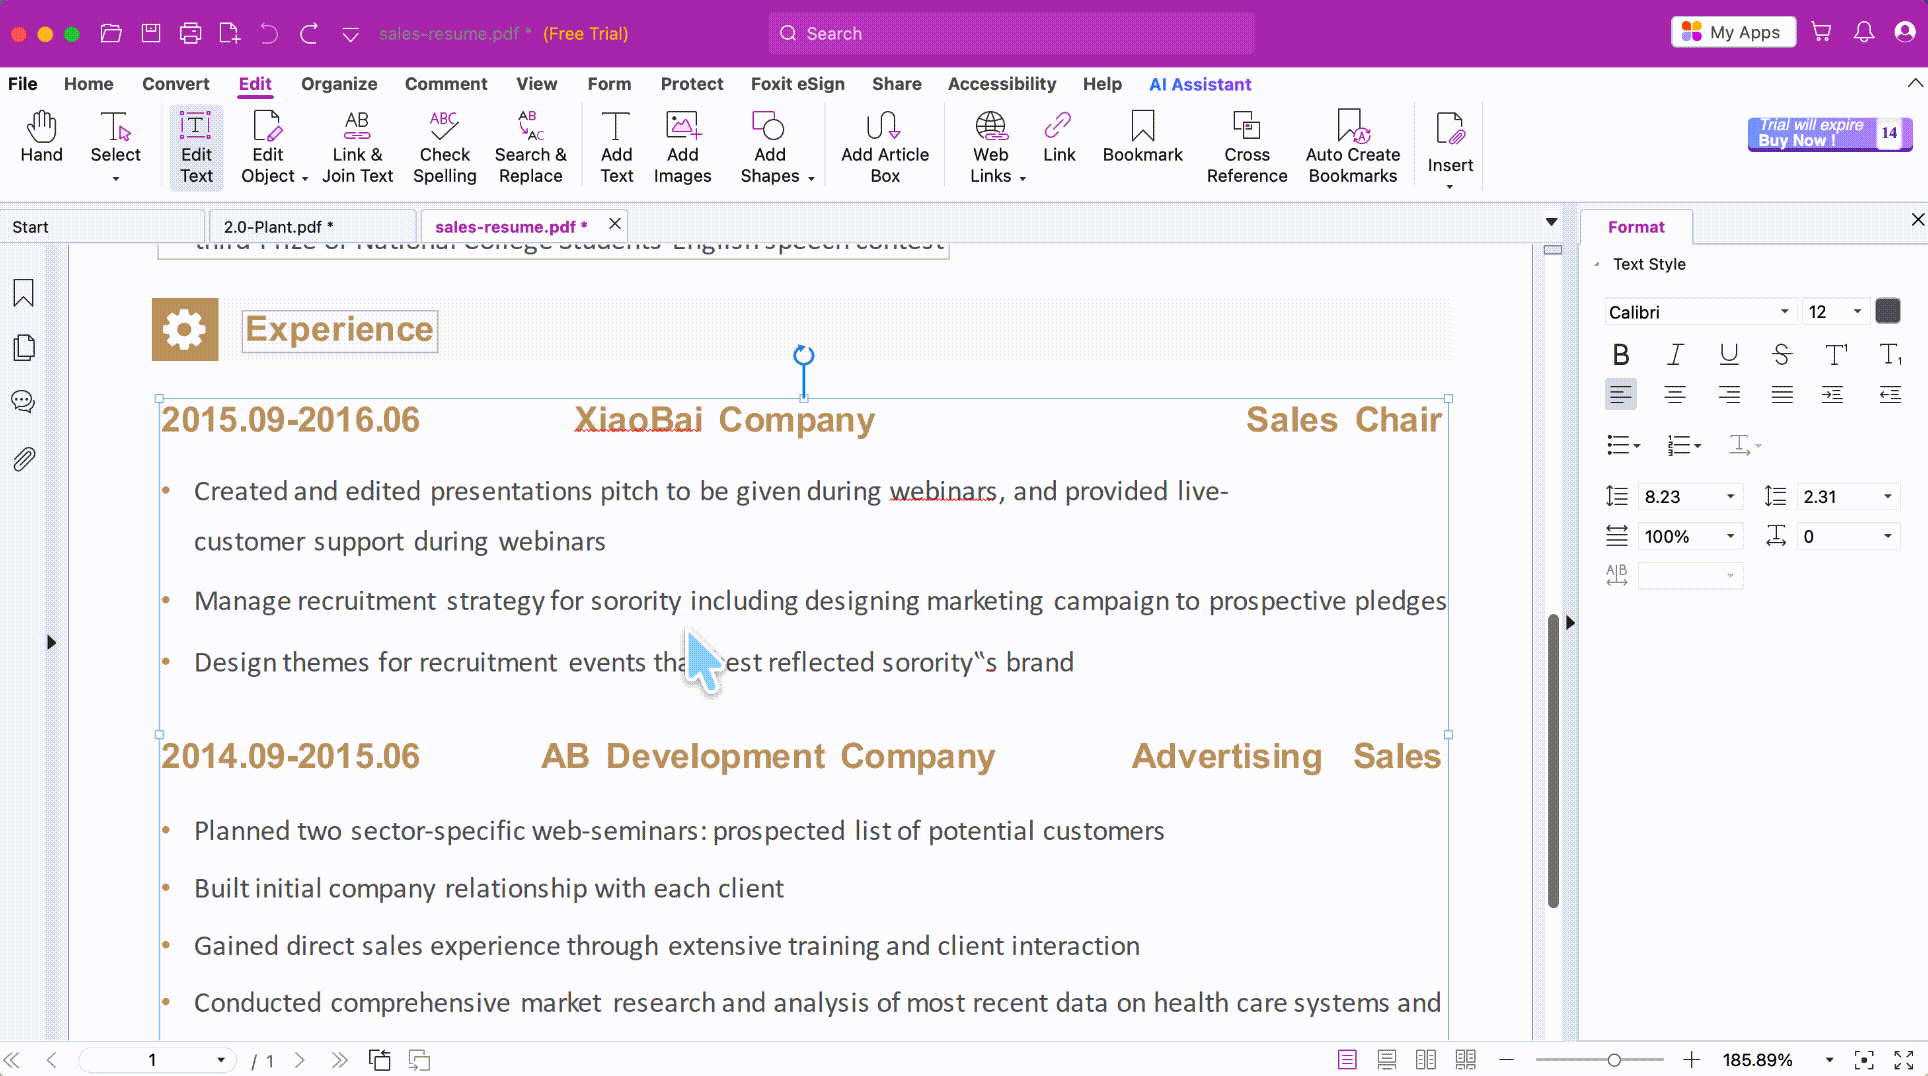Click the Search field
Screen dimensions: 1928x1076
click(1011, 33)
